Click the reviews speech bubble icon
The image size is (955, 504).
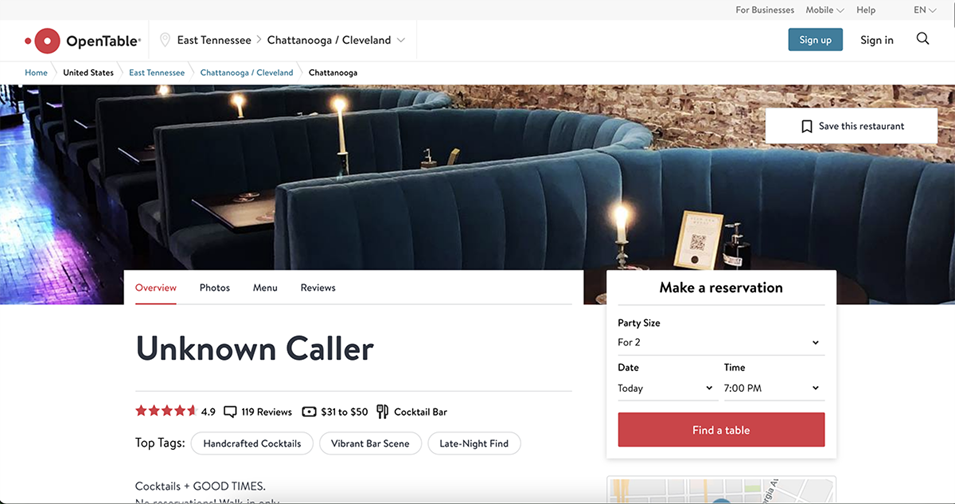[x=230, y=412]
